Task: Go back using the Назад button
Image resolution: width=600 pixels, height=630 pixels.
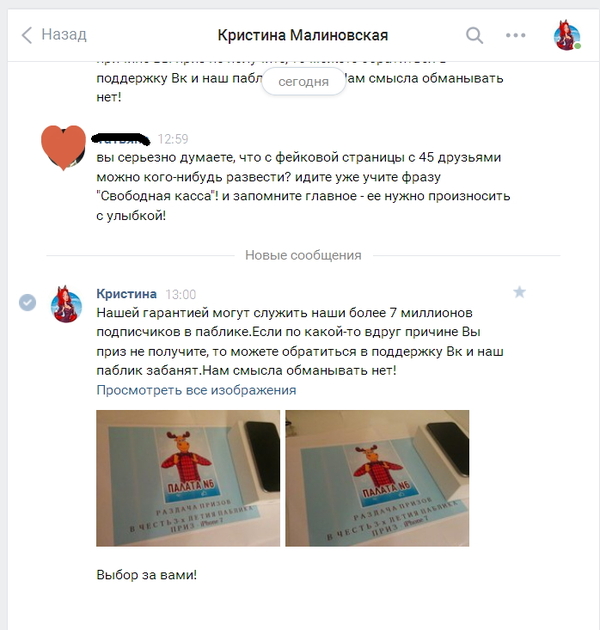Action: (54, 35)
